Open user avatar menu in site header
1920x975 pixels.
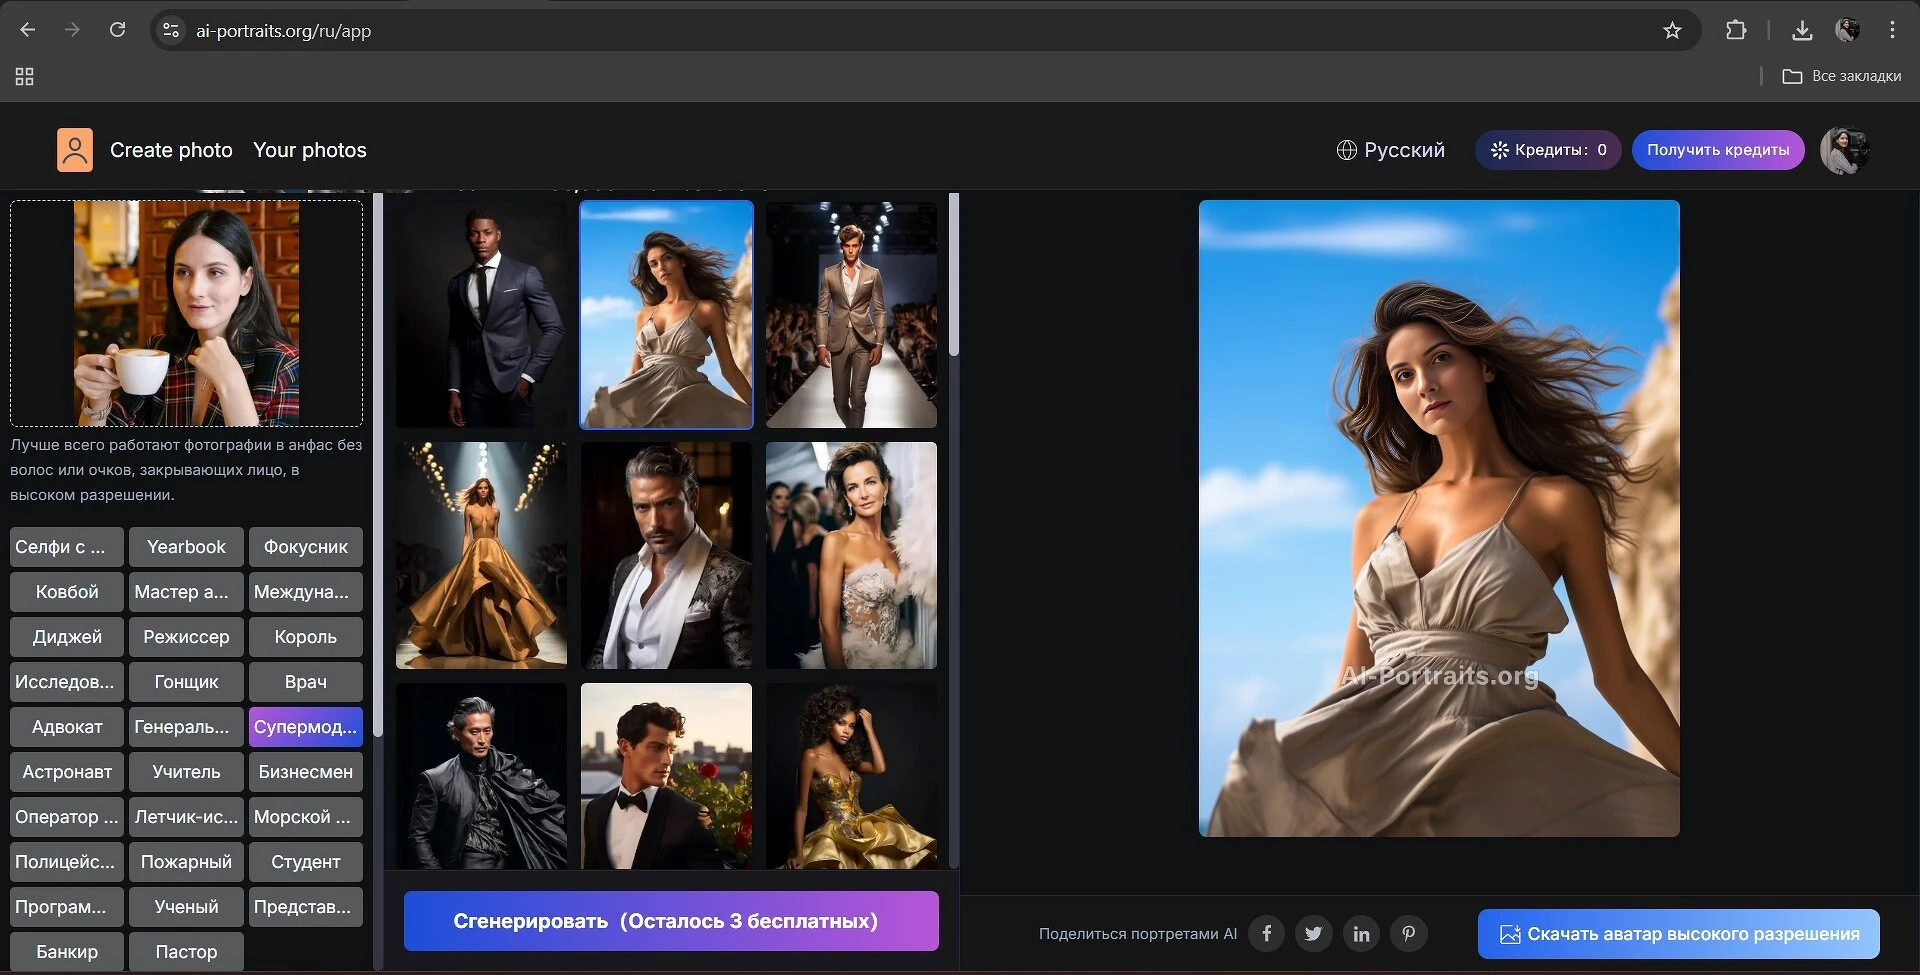[1844, 150]
